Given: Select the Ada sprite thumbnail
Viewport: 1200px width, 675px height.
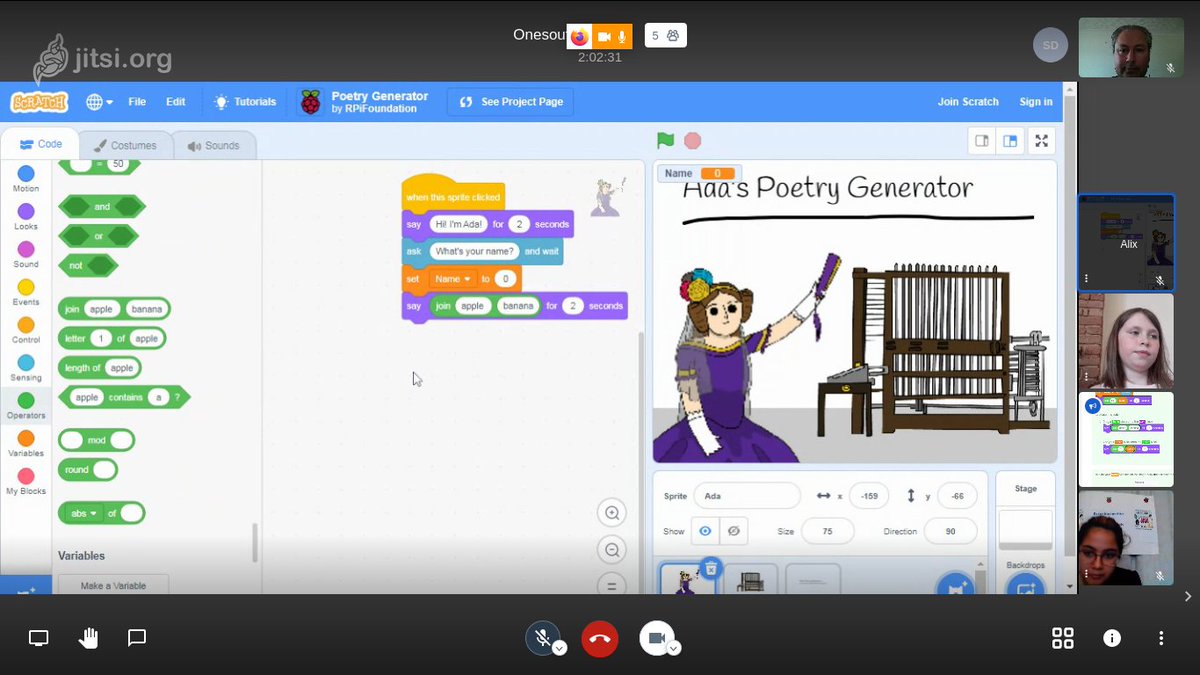Looking at the screenshot, I should pos(686,579).
